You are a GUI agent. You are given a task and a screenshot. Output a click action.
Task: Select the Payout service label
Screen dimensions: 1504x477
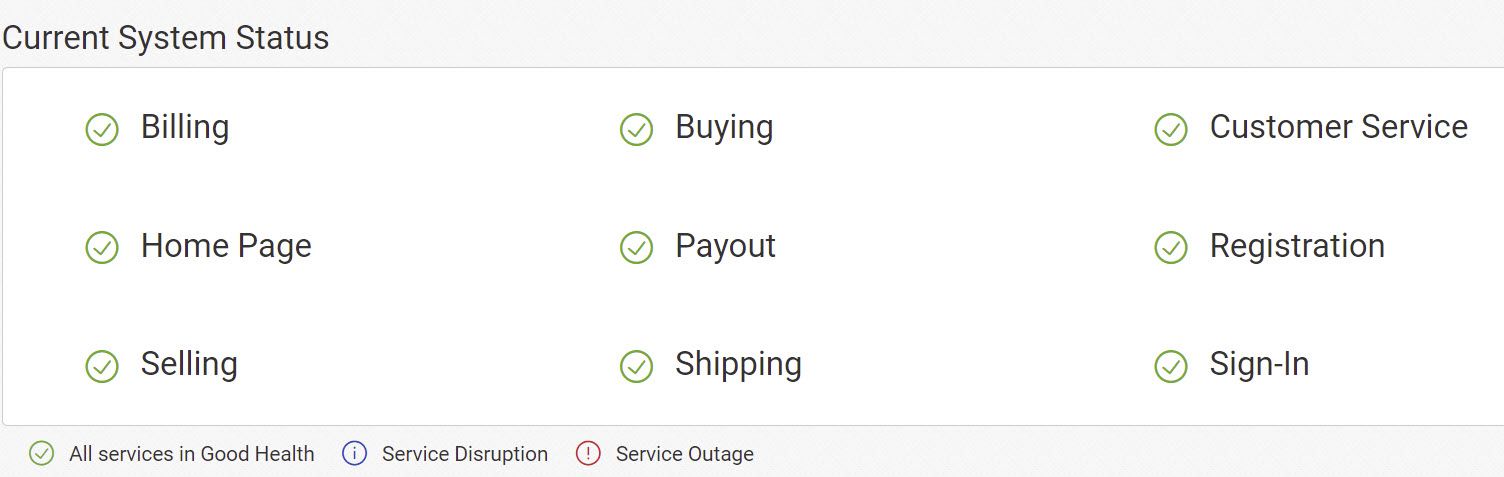pyautogui.click(x=725, y=245)
